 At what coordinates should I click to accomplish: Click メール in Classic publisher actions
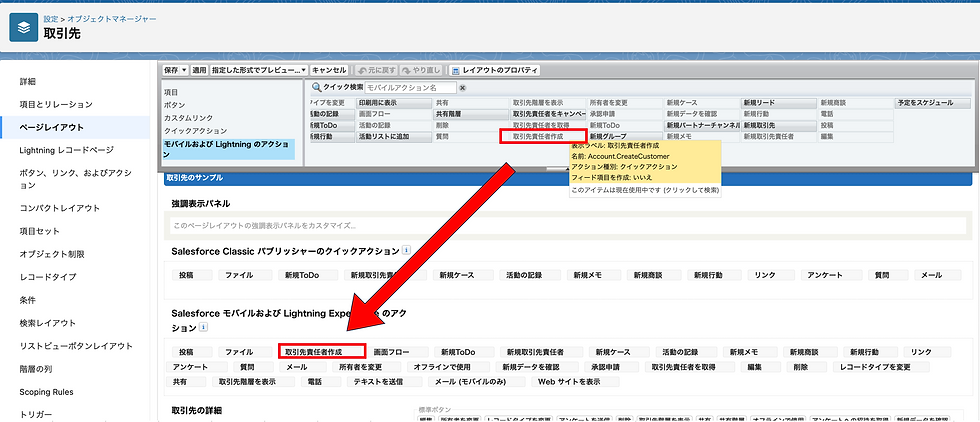click(x=937, y=275)
